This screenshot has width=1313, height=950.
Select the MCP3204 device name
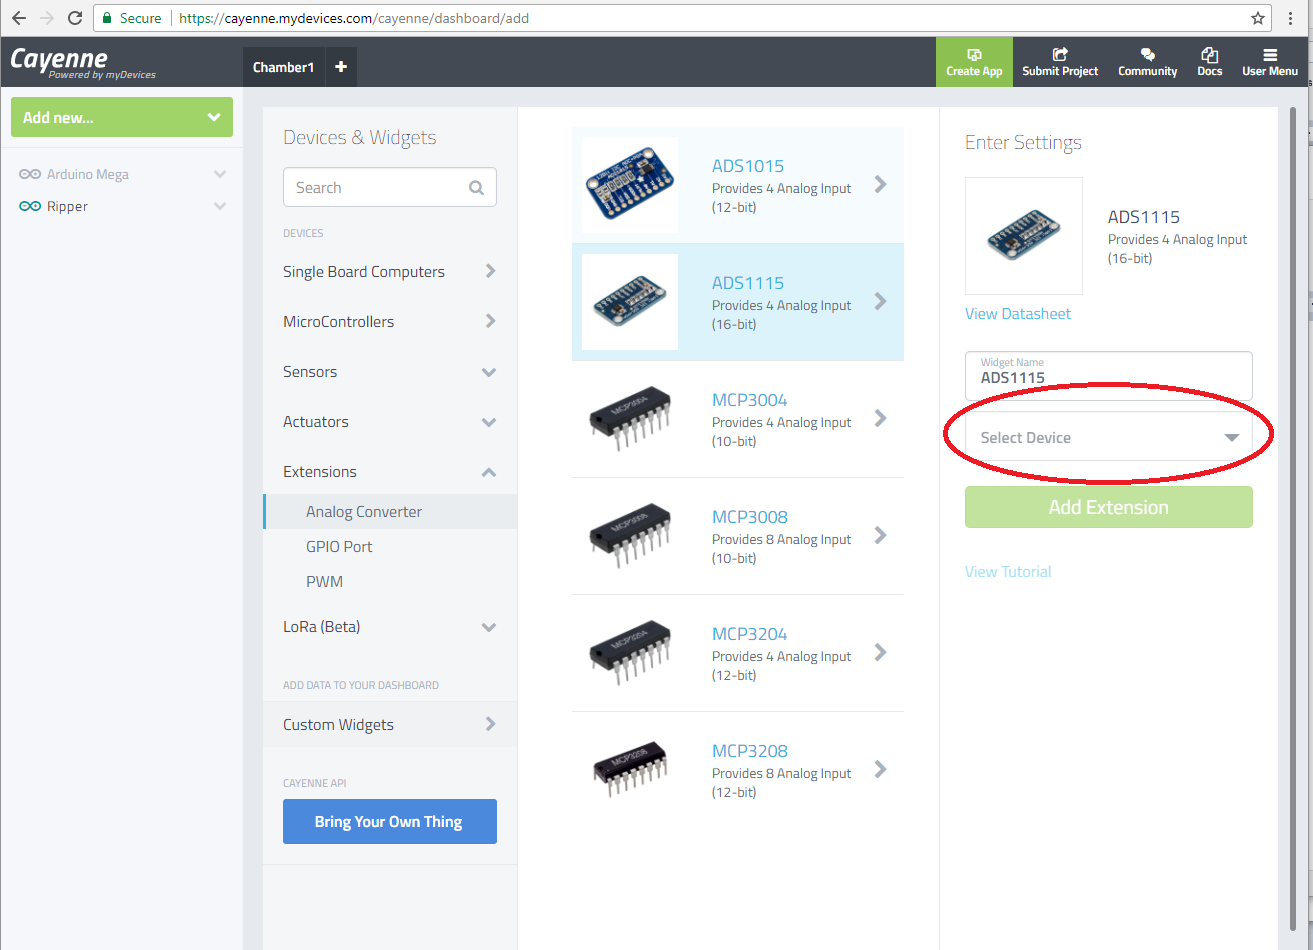pyautogui.click(x=750, y=634)
